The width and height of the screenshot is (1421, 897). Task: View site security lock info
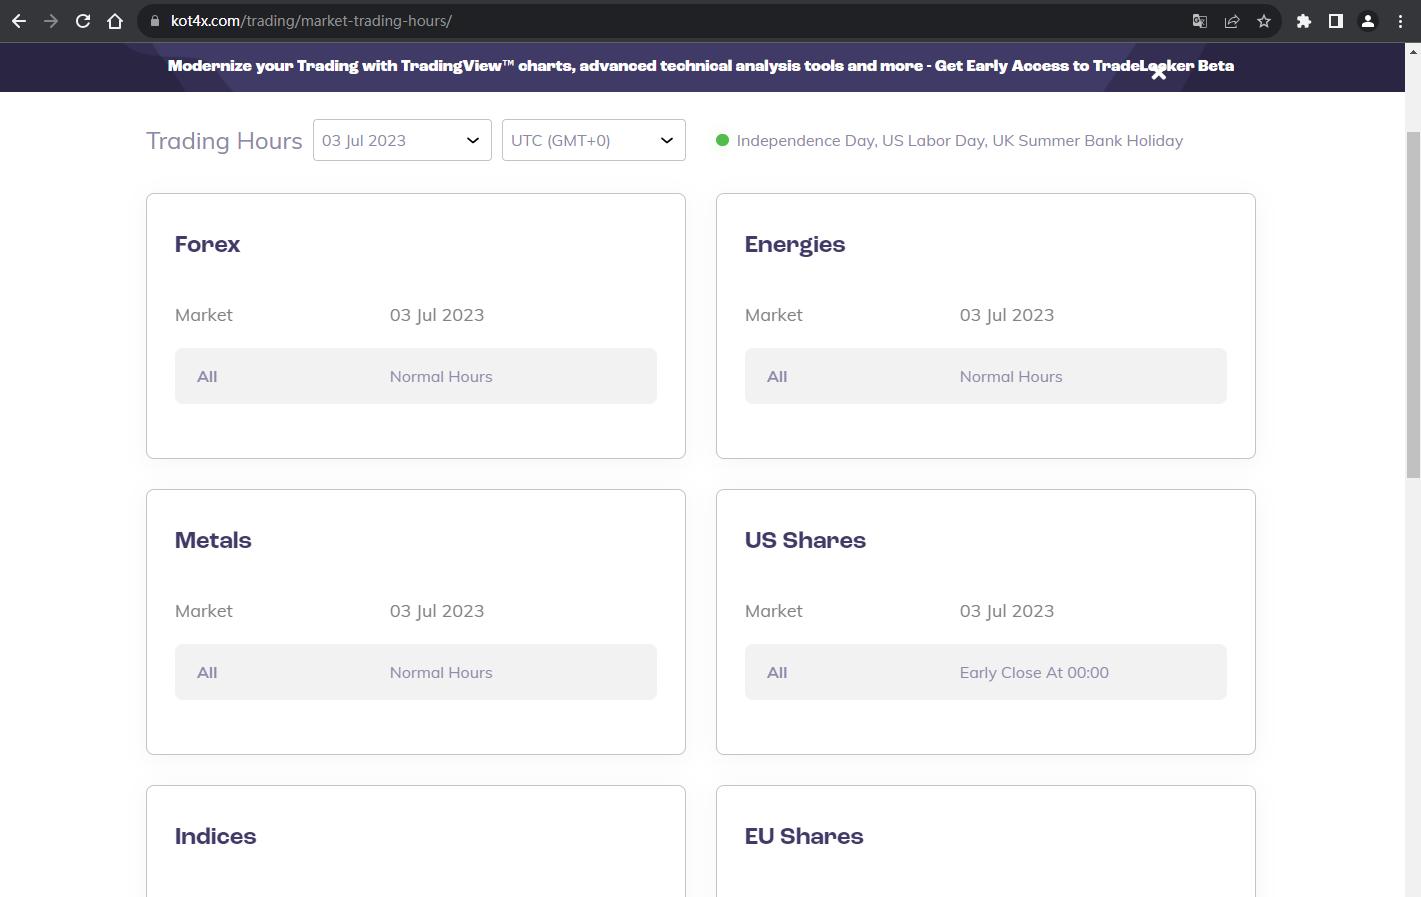(154, 21)
